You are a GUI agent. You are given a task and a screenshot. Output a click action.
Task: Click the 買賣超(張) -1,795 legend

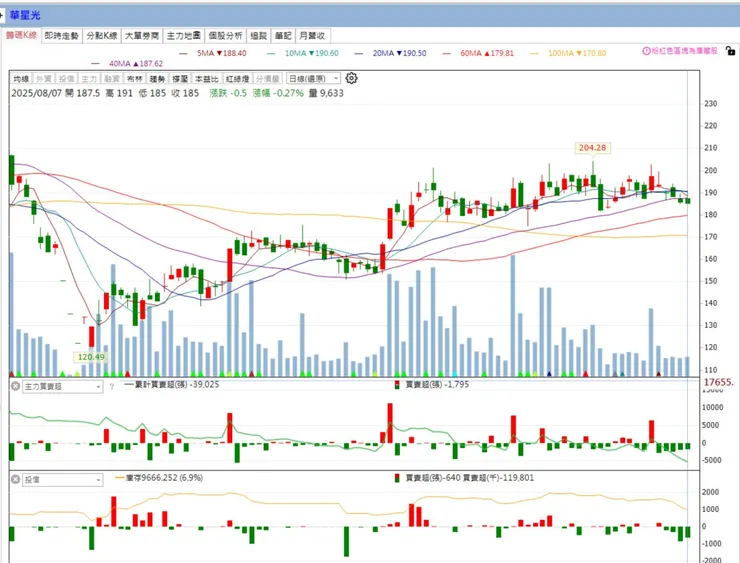432,384
